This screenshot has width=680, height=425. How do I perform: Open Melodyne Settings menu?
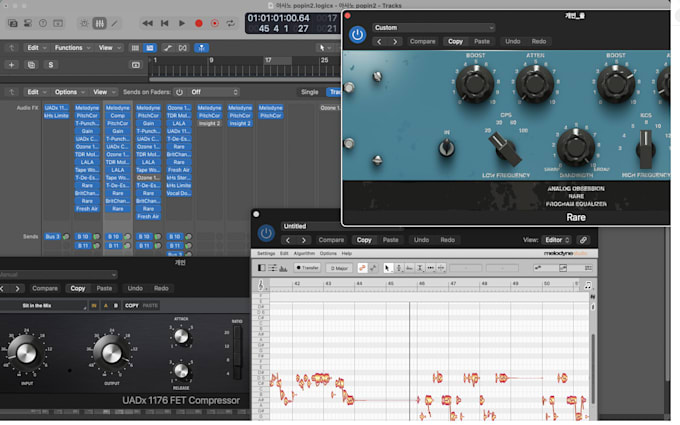(x=266, y=253)
